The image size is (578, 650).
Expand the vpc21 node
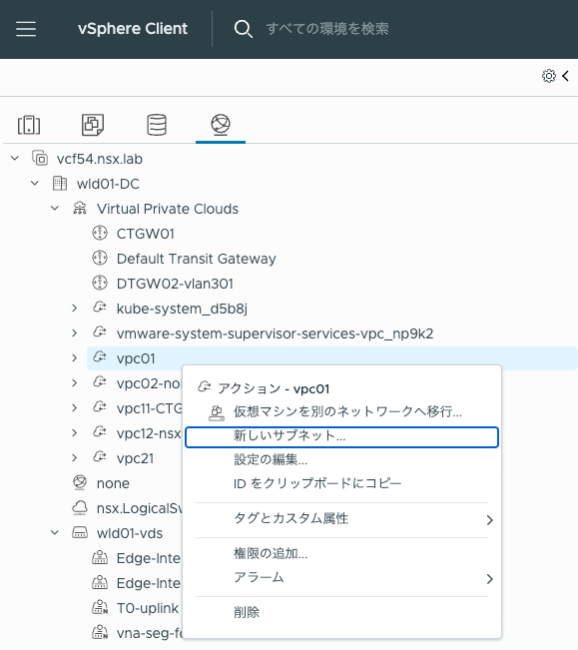75,458
